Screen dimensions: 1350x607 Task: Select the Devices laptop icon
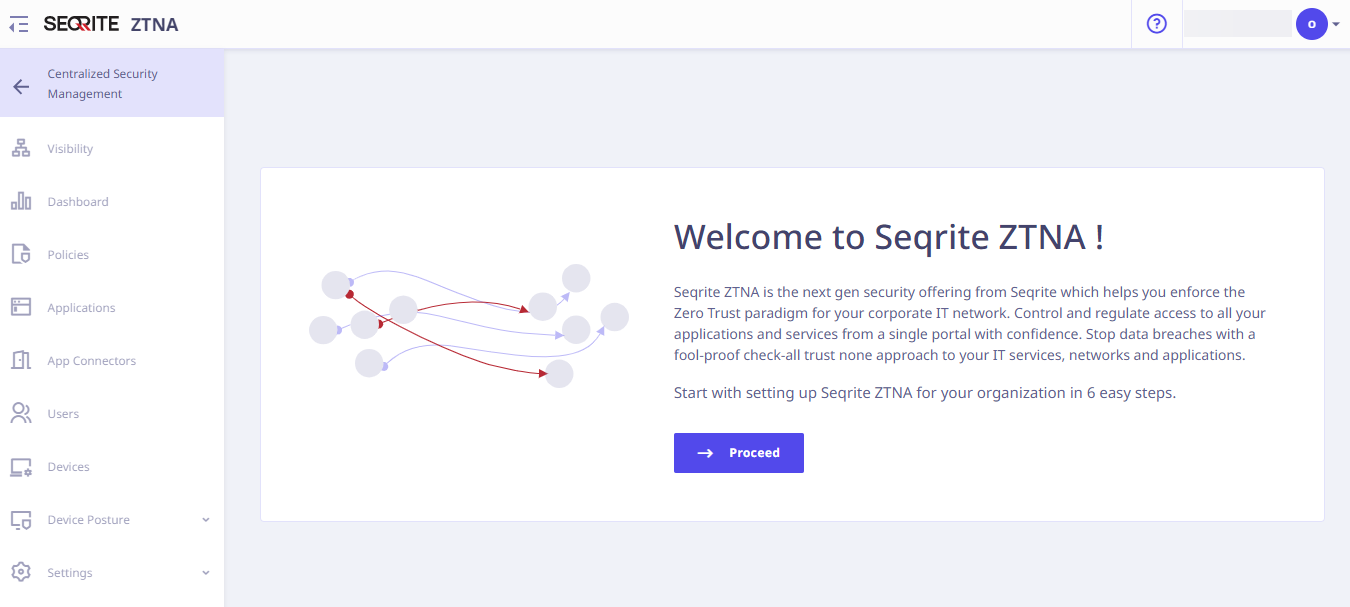click(x=21, y=467)
